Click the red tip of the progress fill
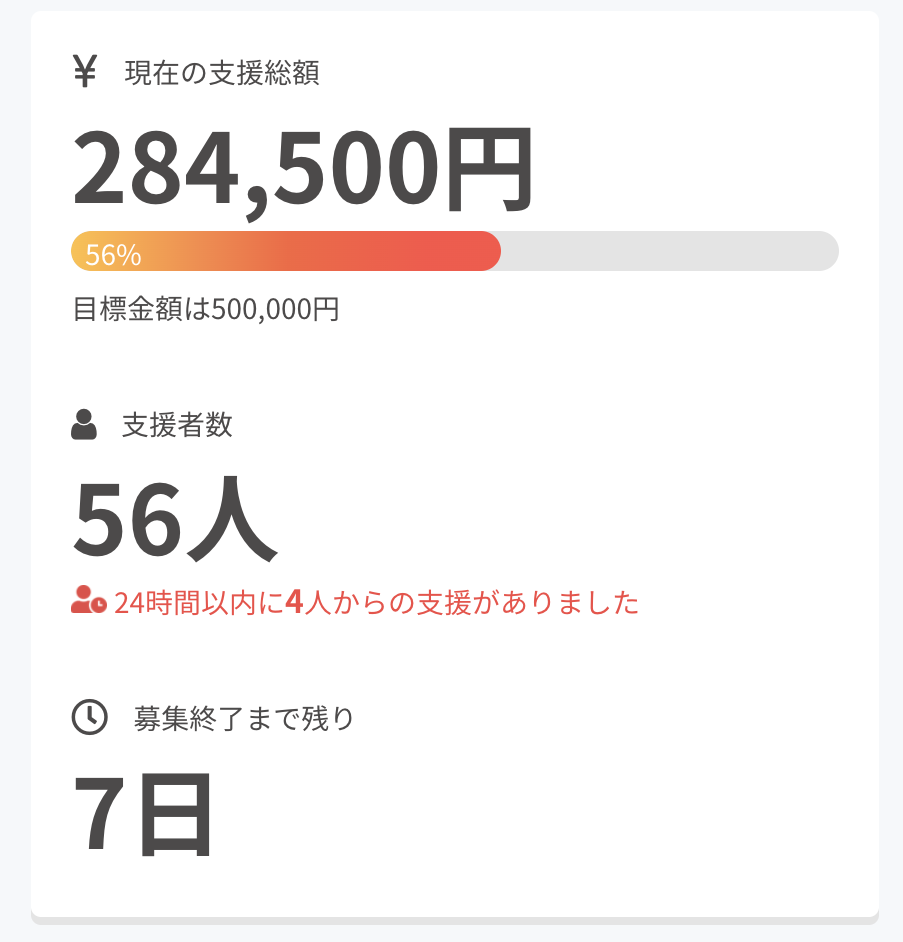Viewport: 903px width, 942px height. [485, 251]
